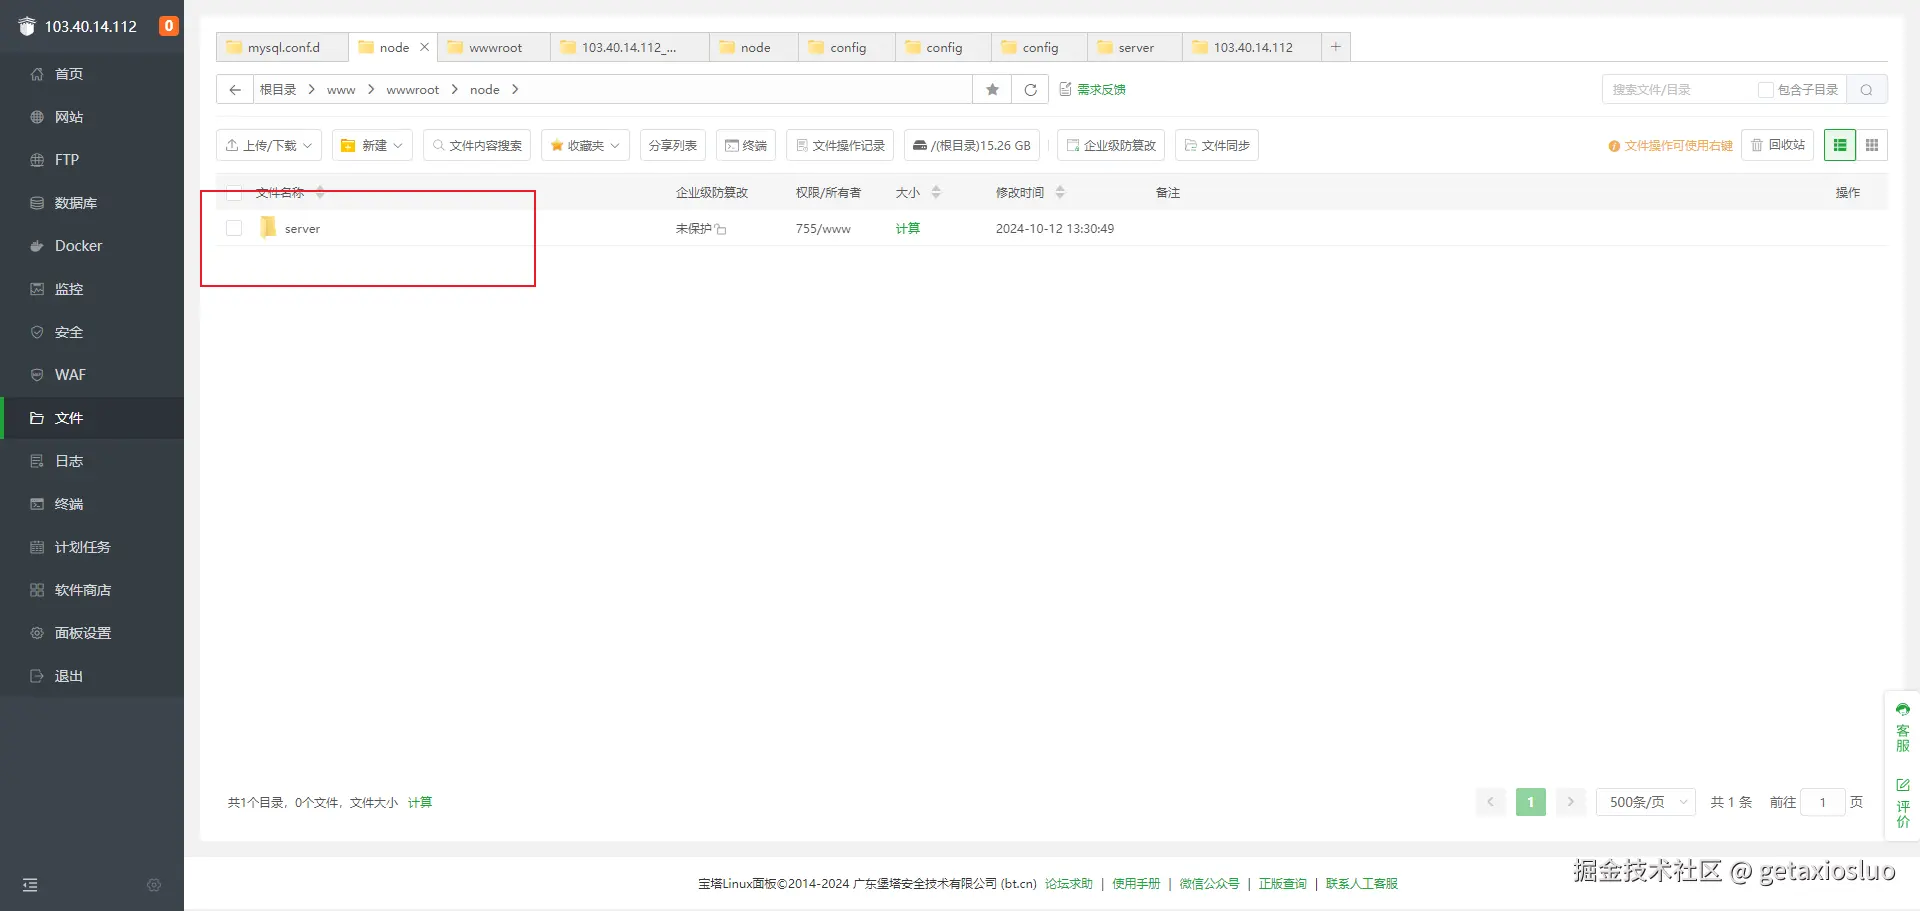Click the back arrow in path bar
The height and width of the screenshot is (911, 1920).
(x=235, y=90)
